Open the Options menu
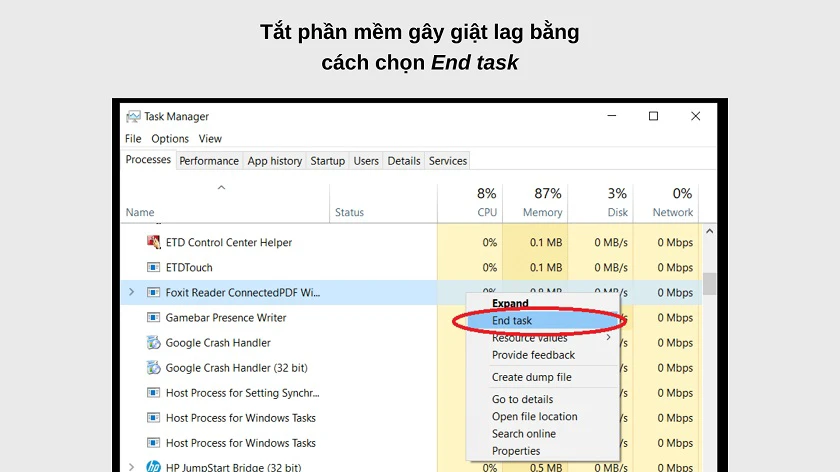This screenshot has width=840, height=472. pyautogui.click(x=170, y=139)
